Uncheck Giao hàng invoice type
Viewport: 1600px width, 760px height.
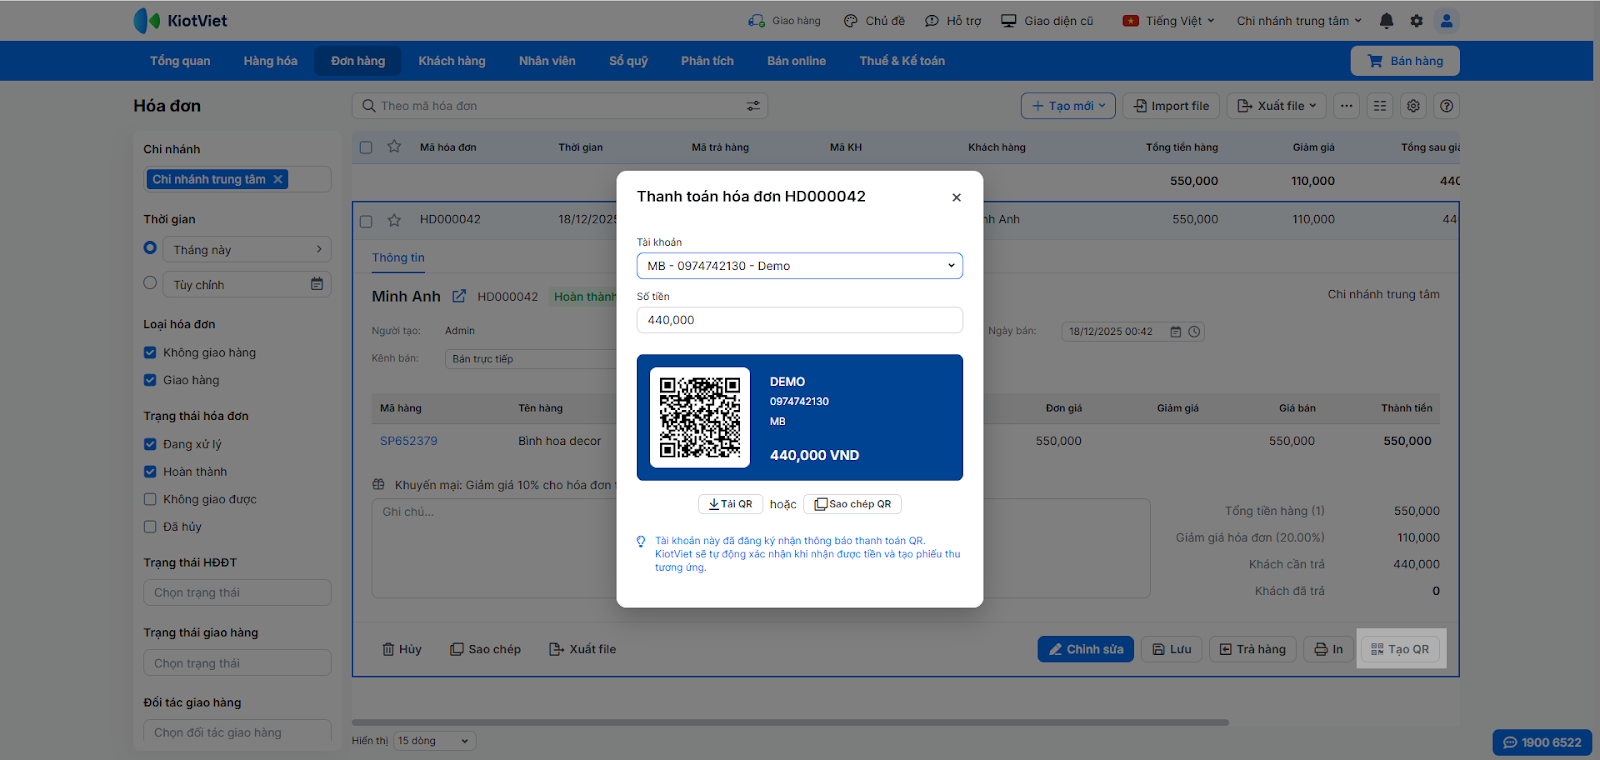150,380
